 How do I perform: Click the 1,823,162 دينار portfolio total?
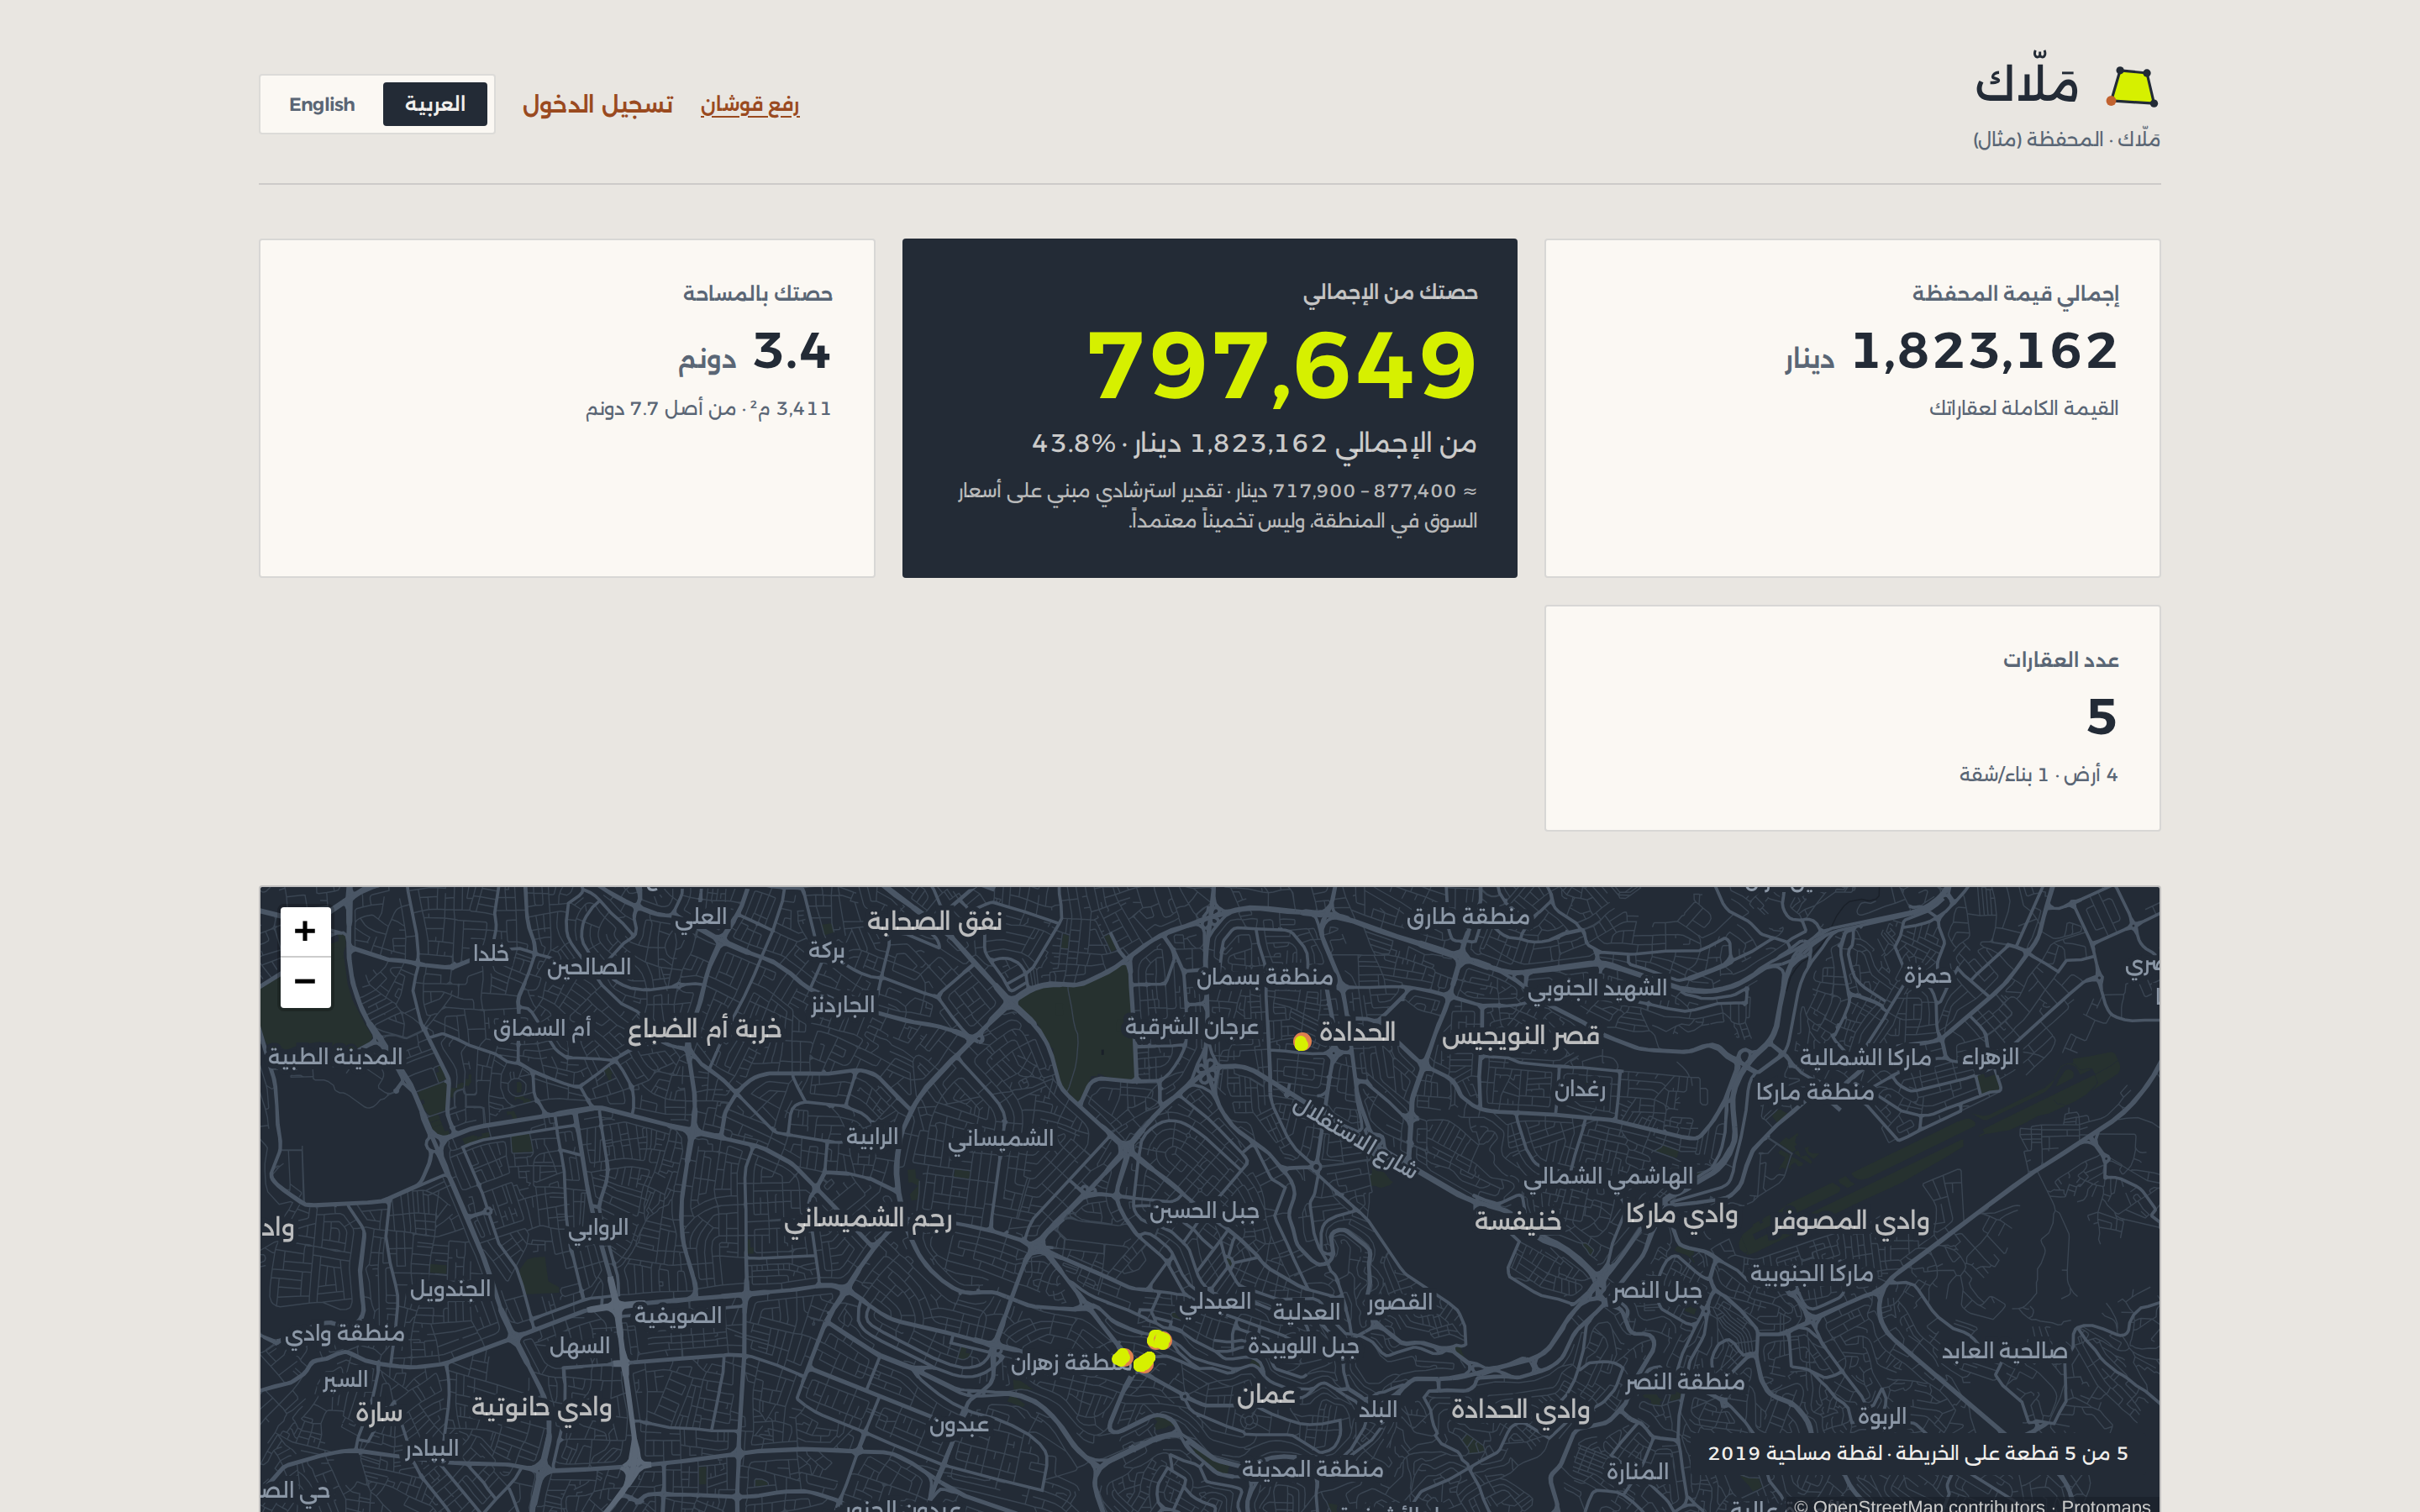point(1951,352)
